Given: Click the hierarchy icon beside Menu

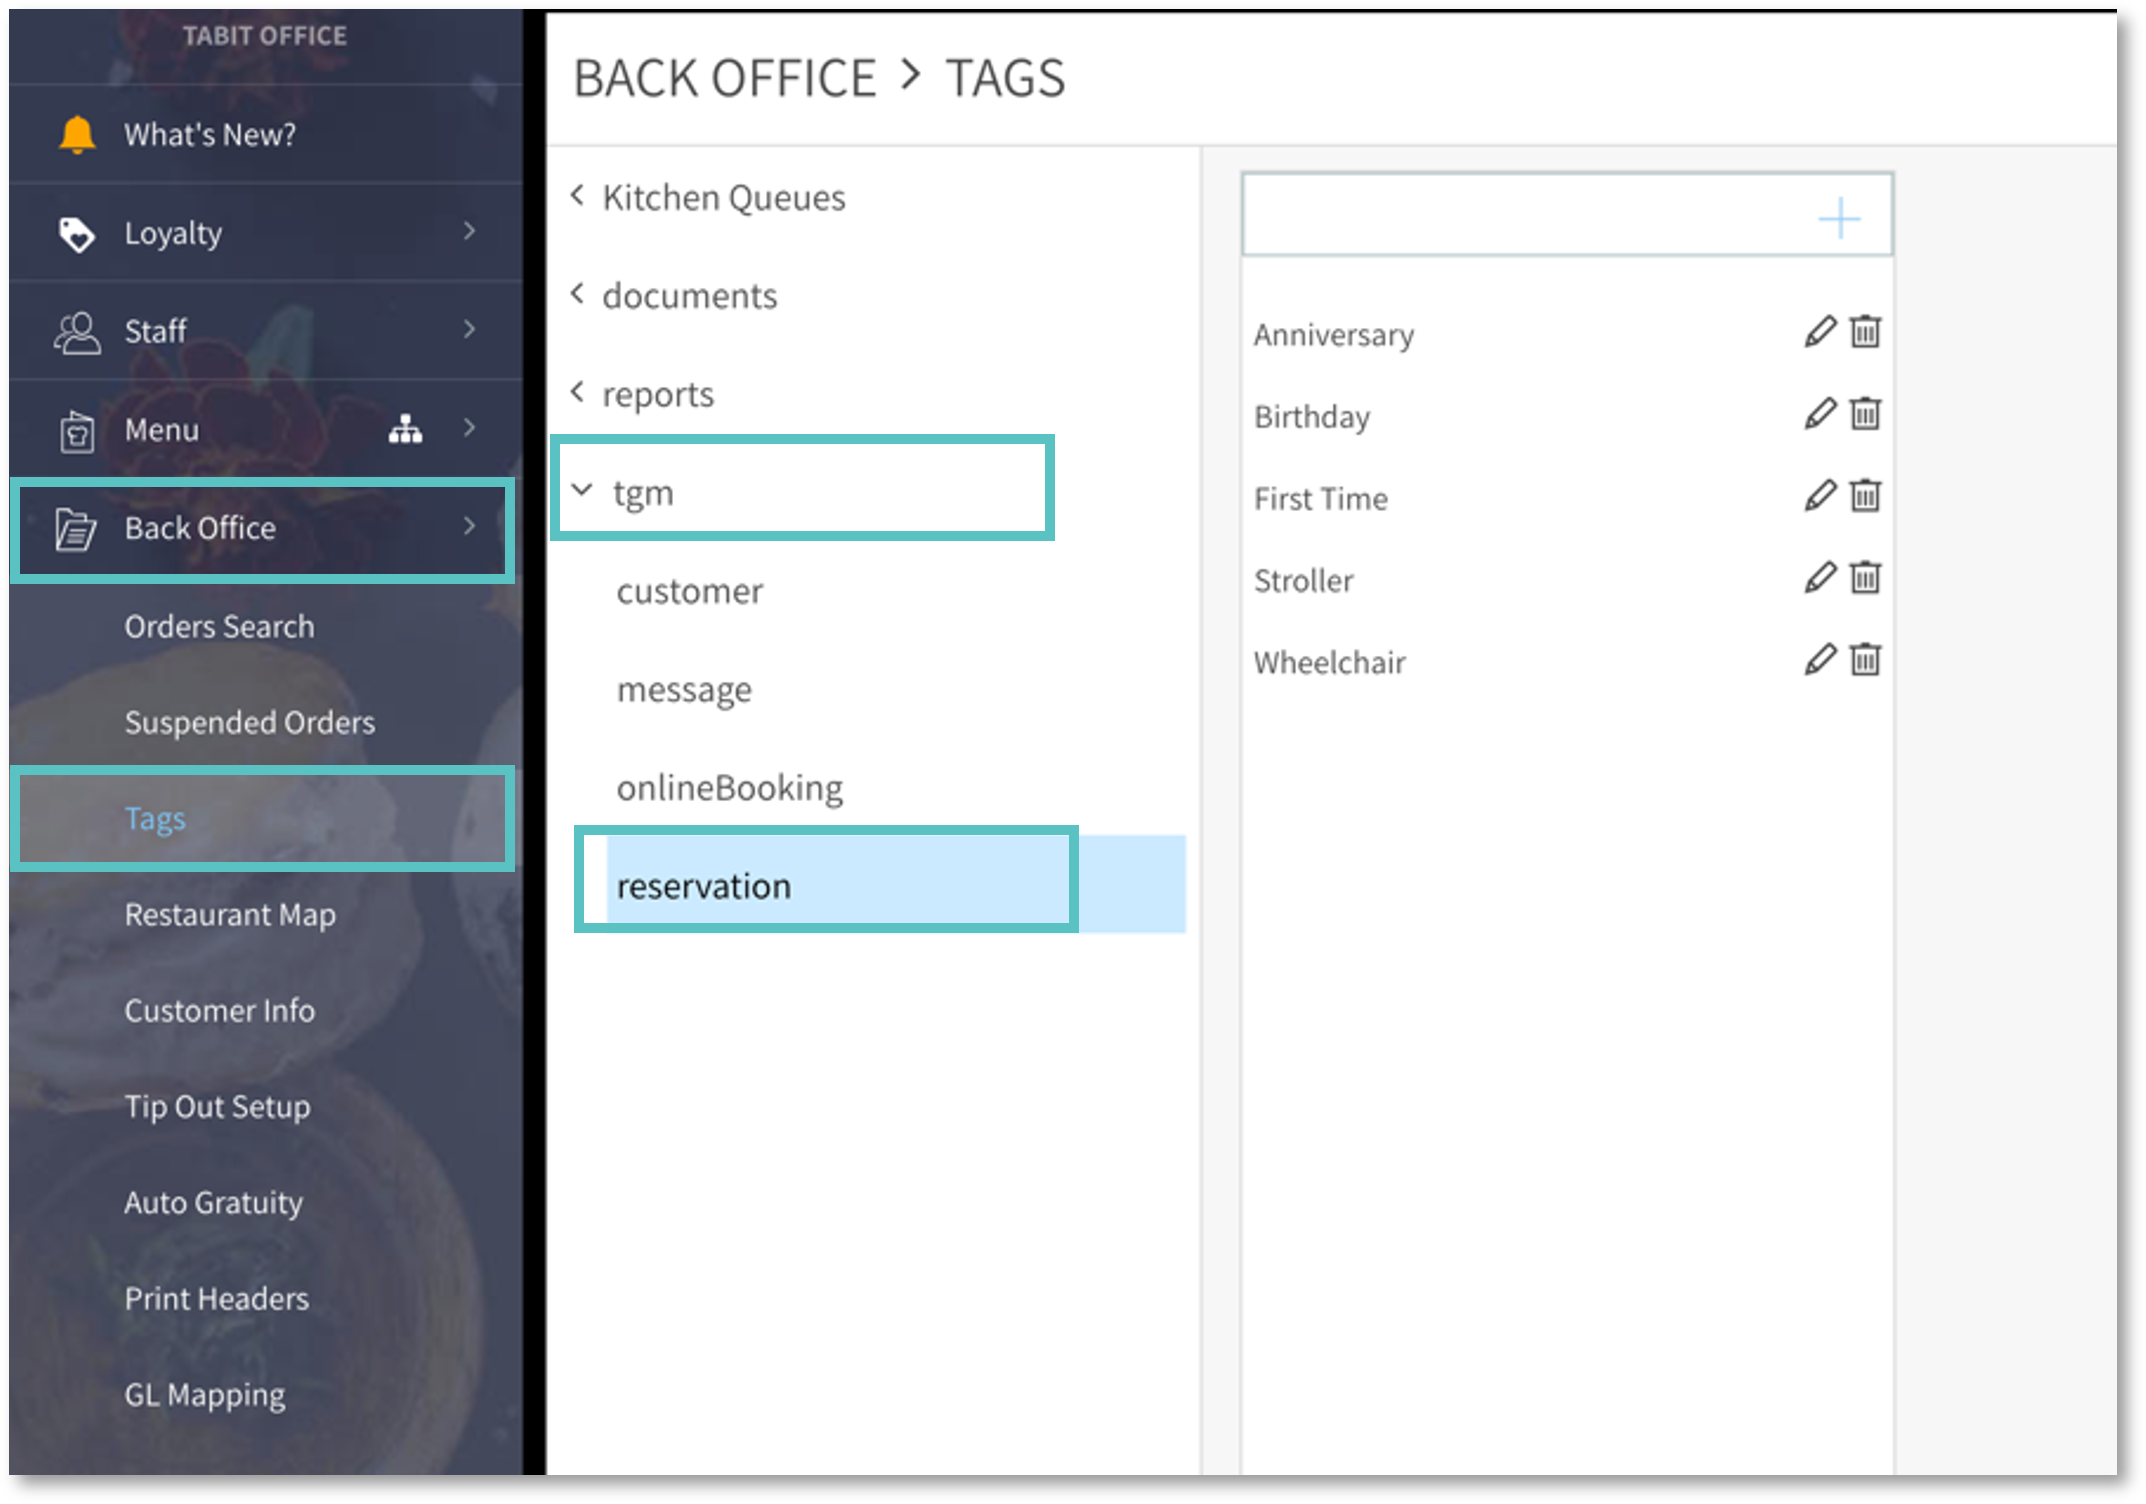Looking at the screenshot, I should click(x=405, y=429).
